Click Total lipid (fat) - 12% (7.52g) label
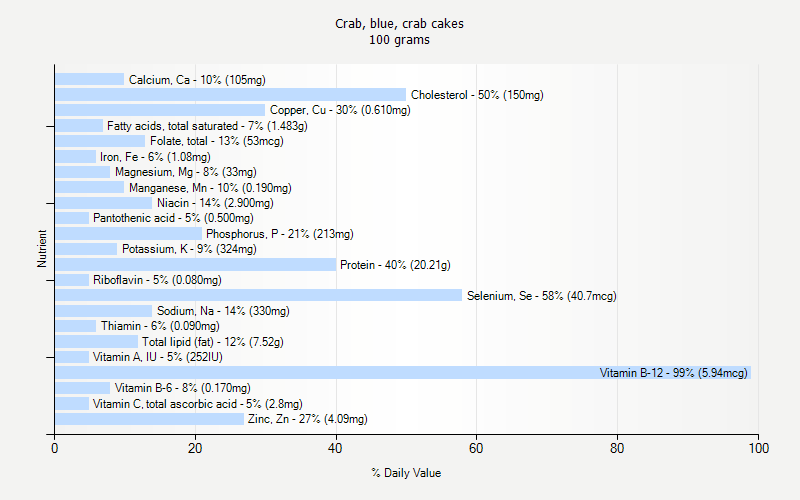 (213, 342)
